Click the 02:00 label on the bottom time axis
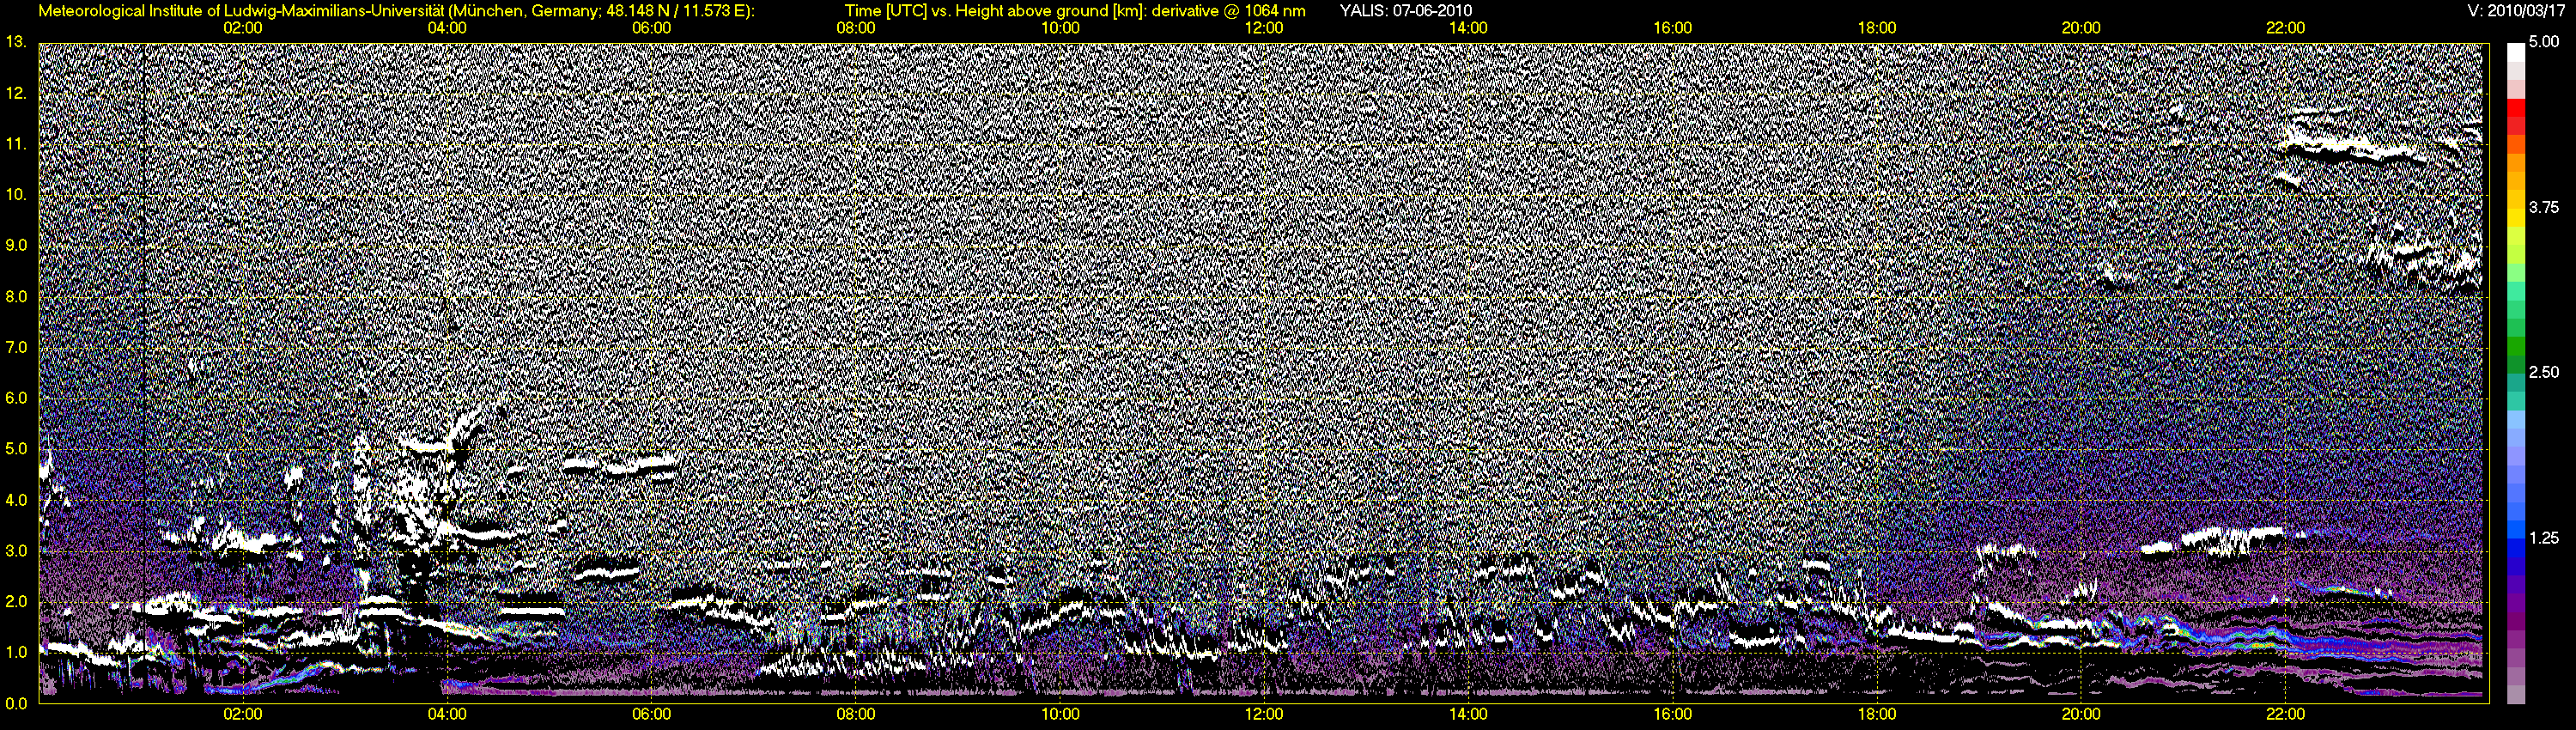The width and height of the screenshot is (2576, 730). click(x=242, y=714)
